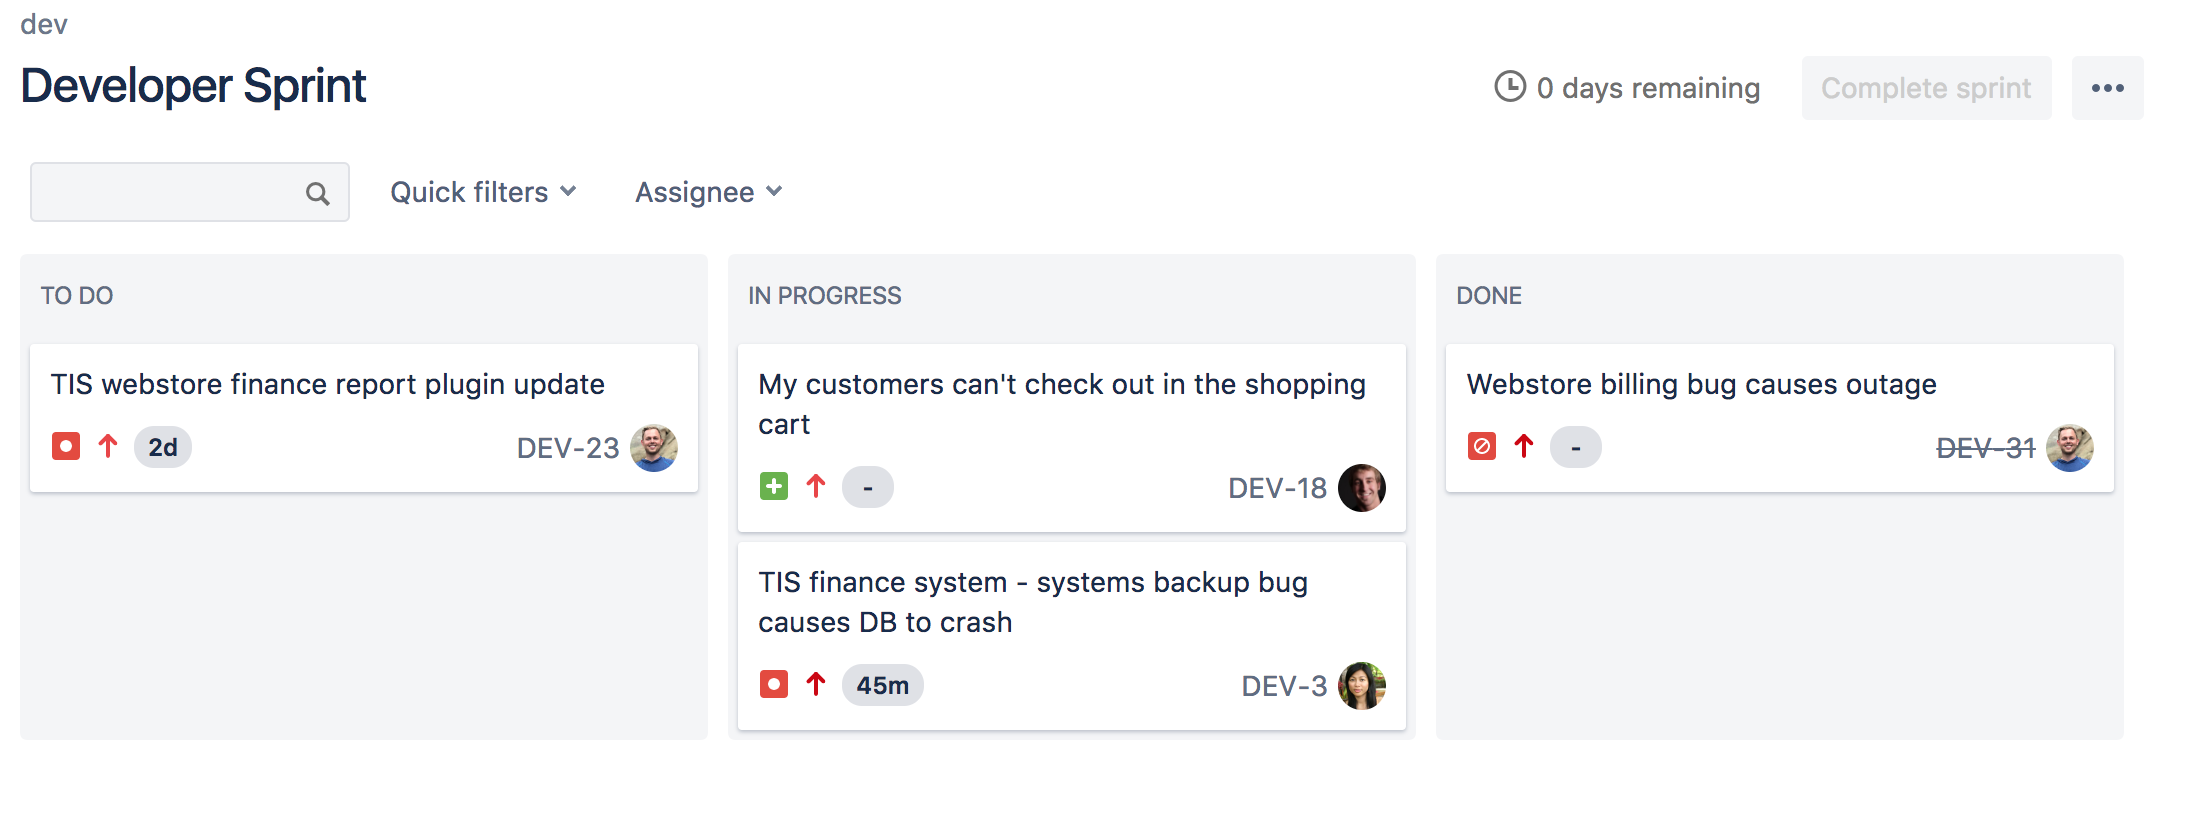This screenshot has width=2194, height=824.
Task: Click the assignee avatar on DEV-18 card
Action: (1361, 488)
